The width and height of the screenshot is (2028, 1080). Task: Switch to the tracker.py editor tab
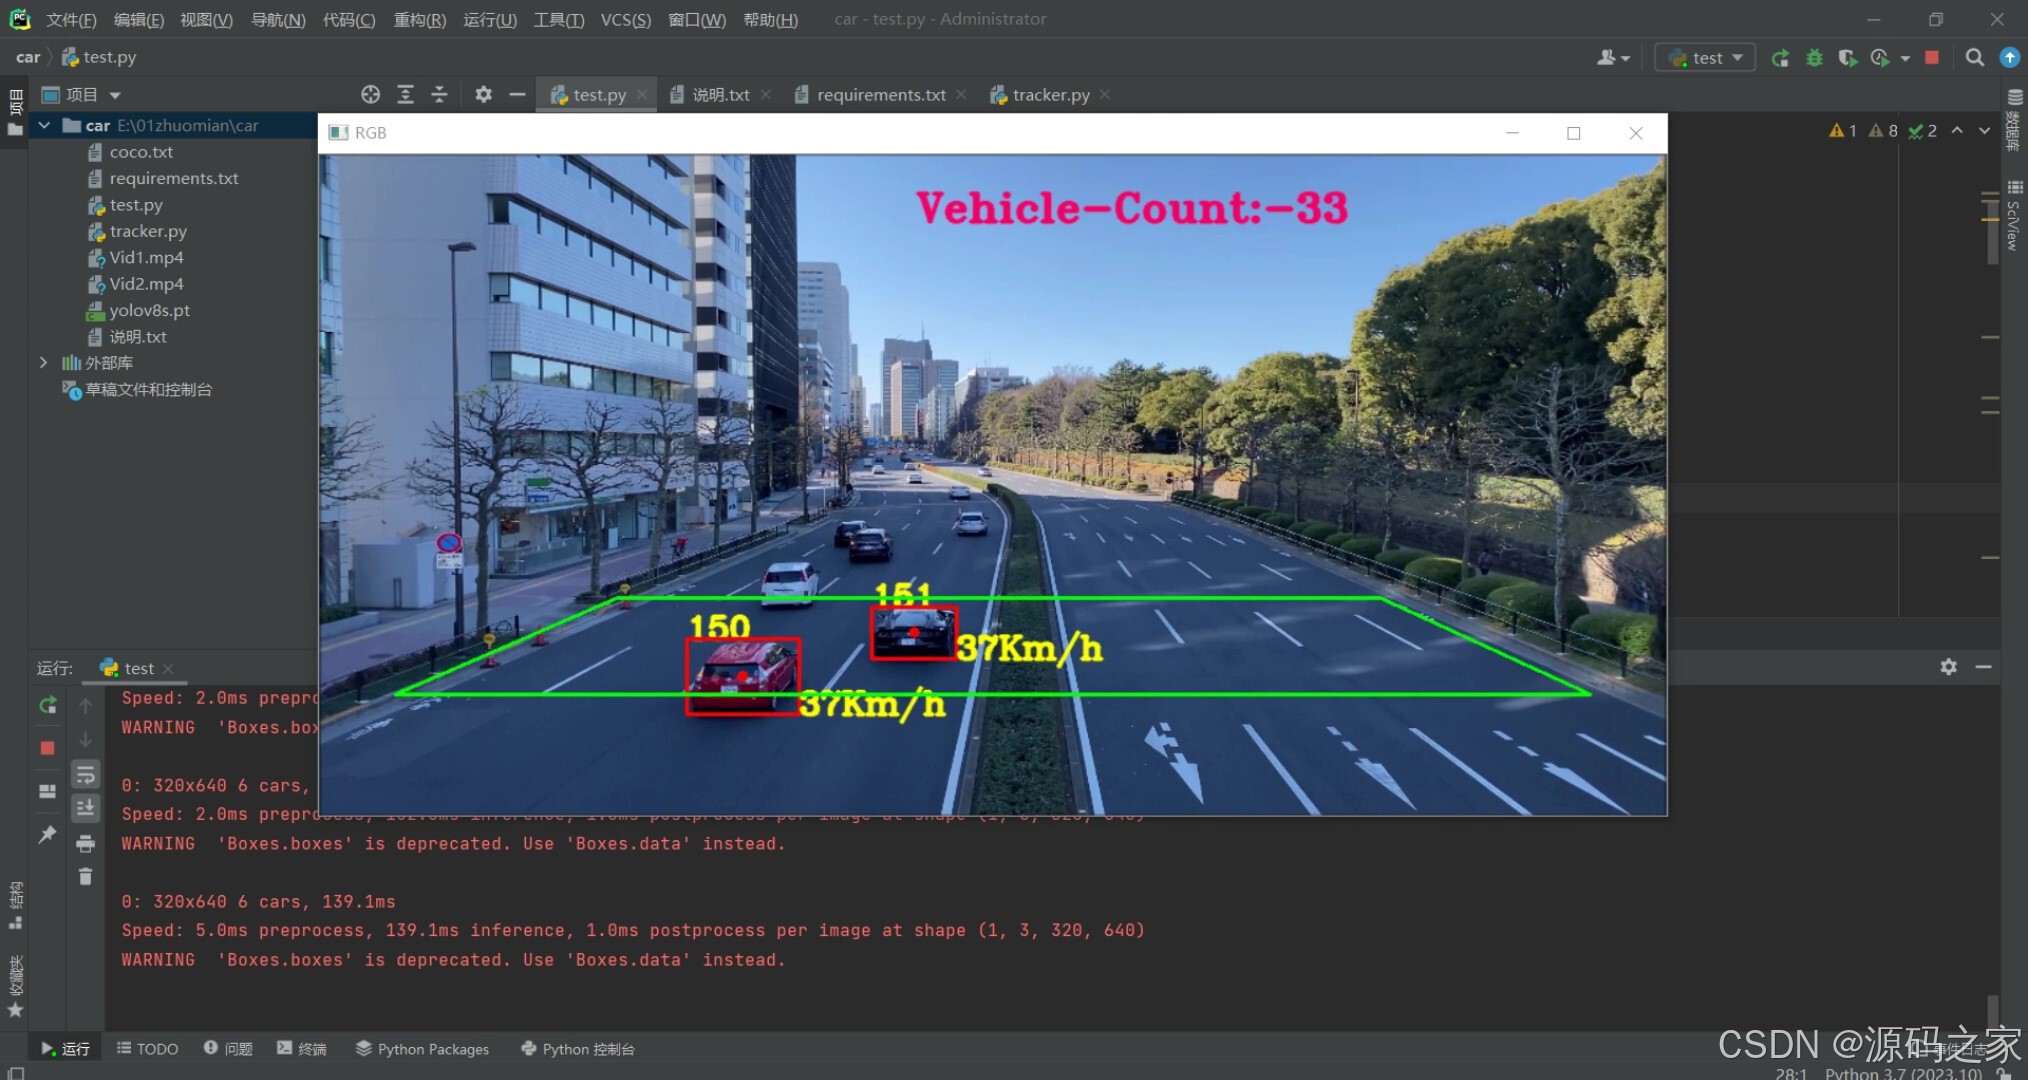coord(1050,95)
